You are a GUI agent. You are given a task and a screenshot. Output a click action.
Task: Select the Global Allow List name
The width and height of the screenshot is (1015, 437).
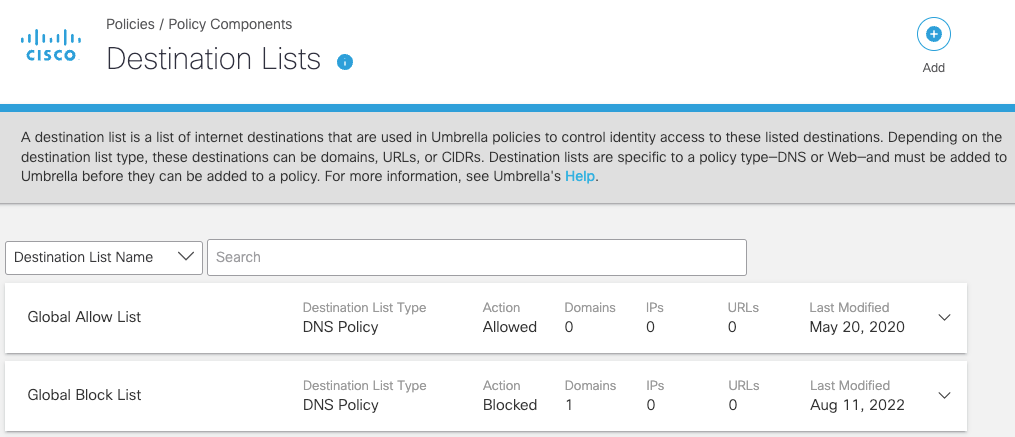84,317
